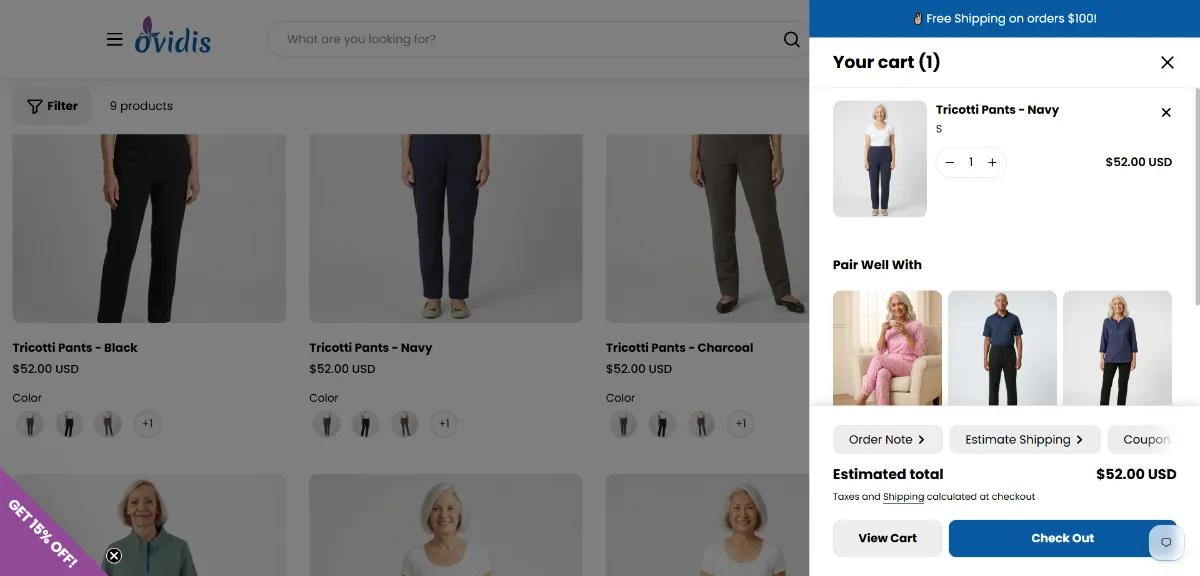Viewport: 1200px width, 576px height.
Task: Expand the Estimate Shipping option
Action: [x=1024, y=439]
